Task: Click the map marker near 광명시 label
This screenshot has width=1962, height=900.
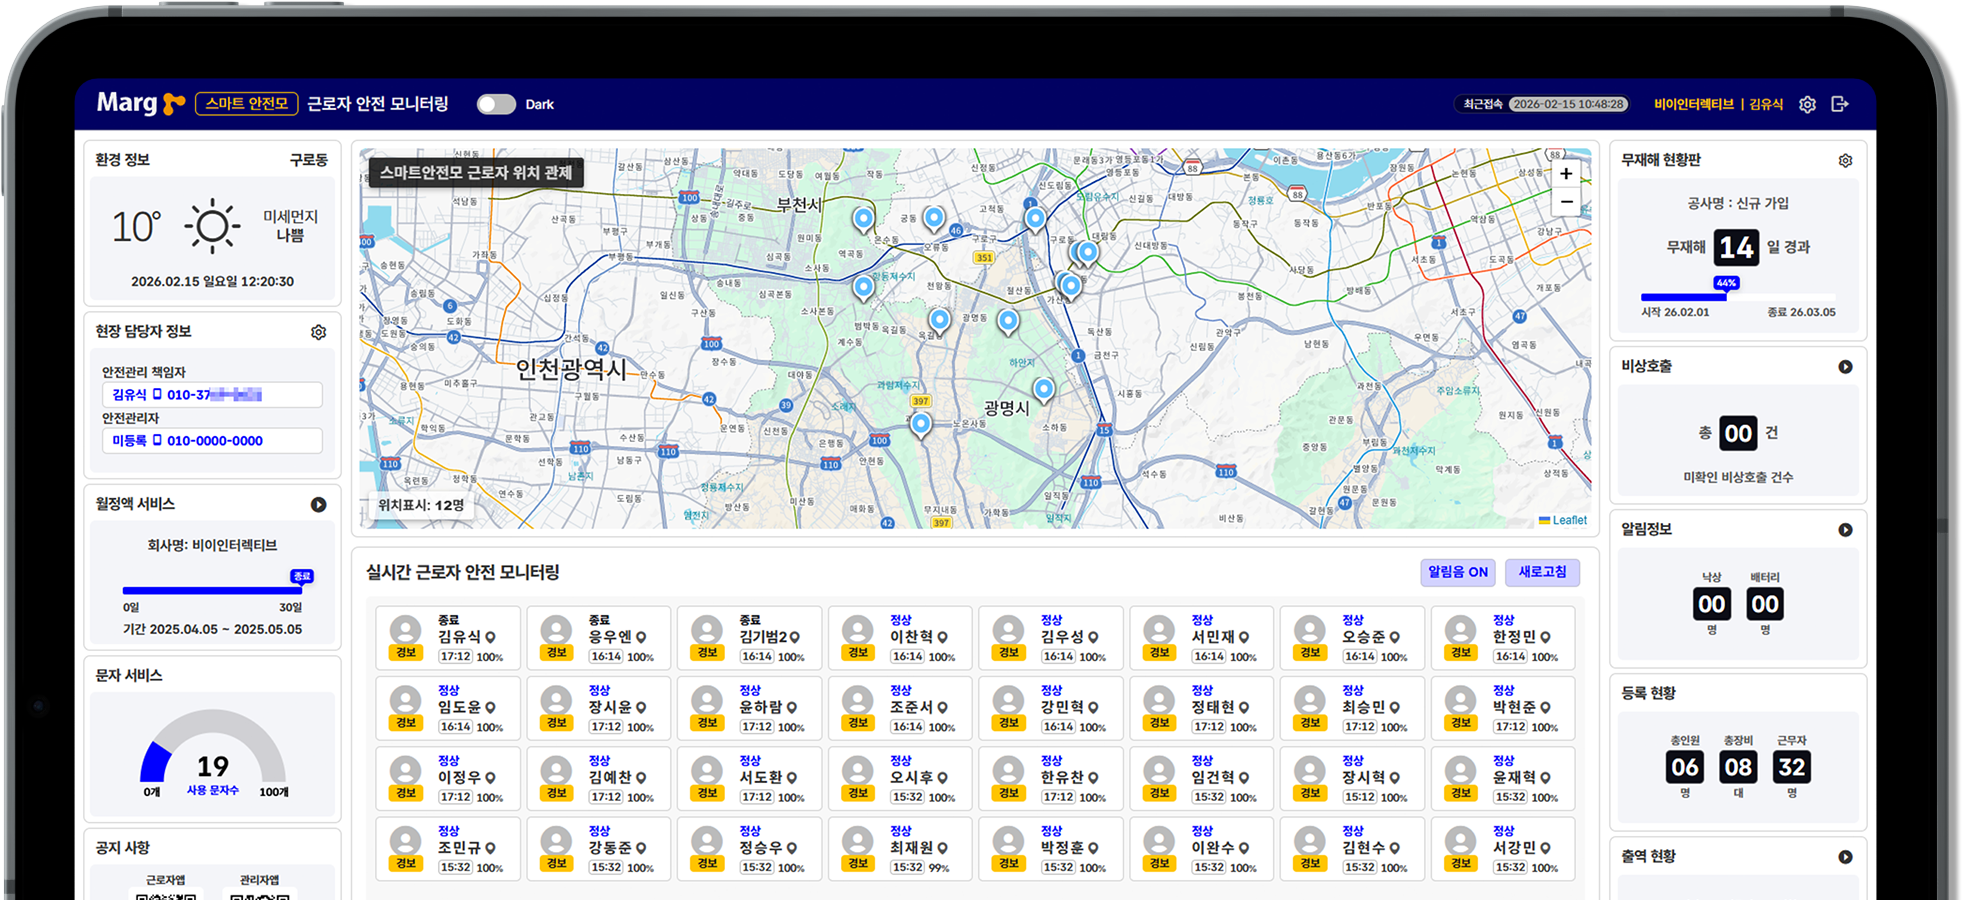Action: click(1043, 389)
